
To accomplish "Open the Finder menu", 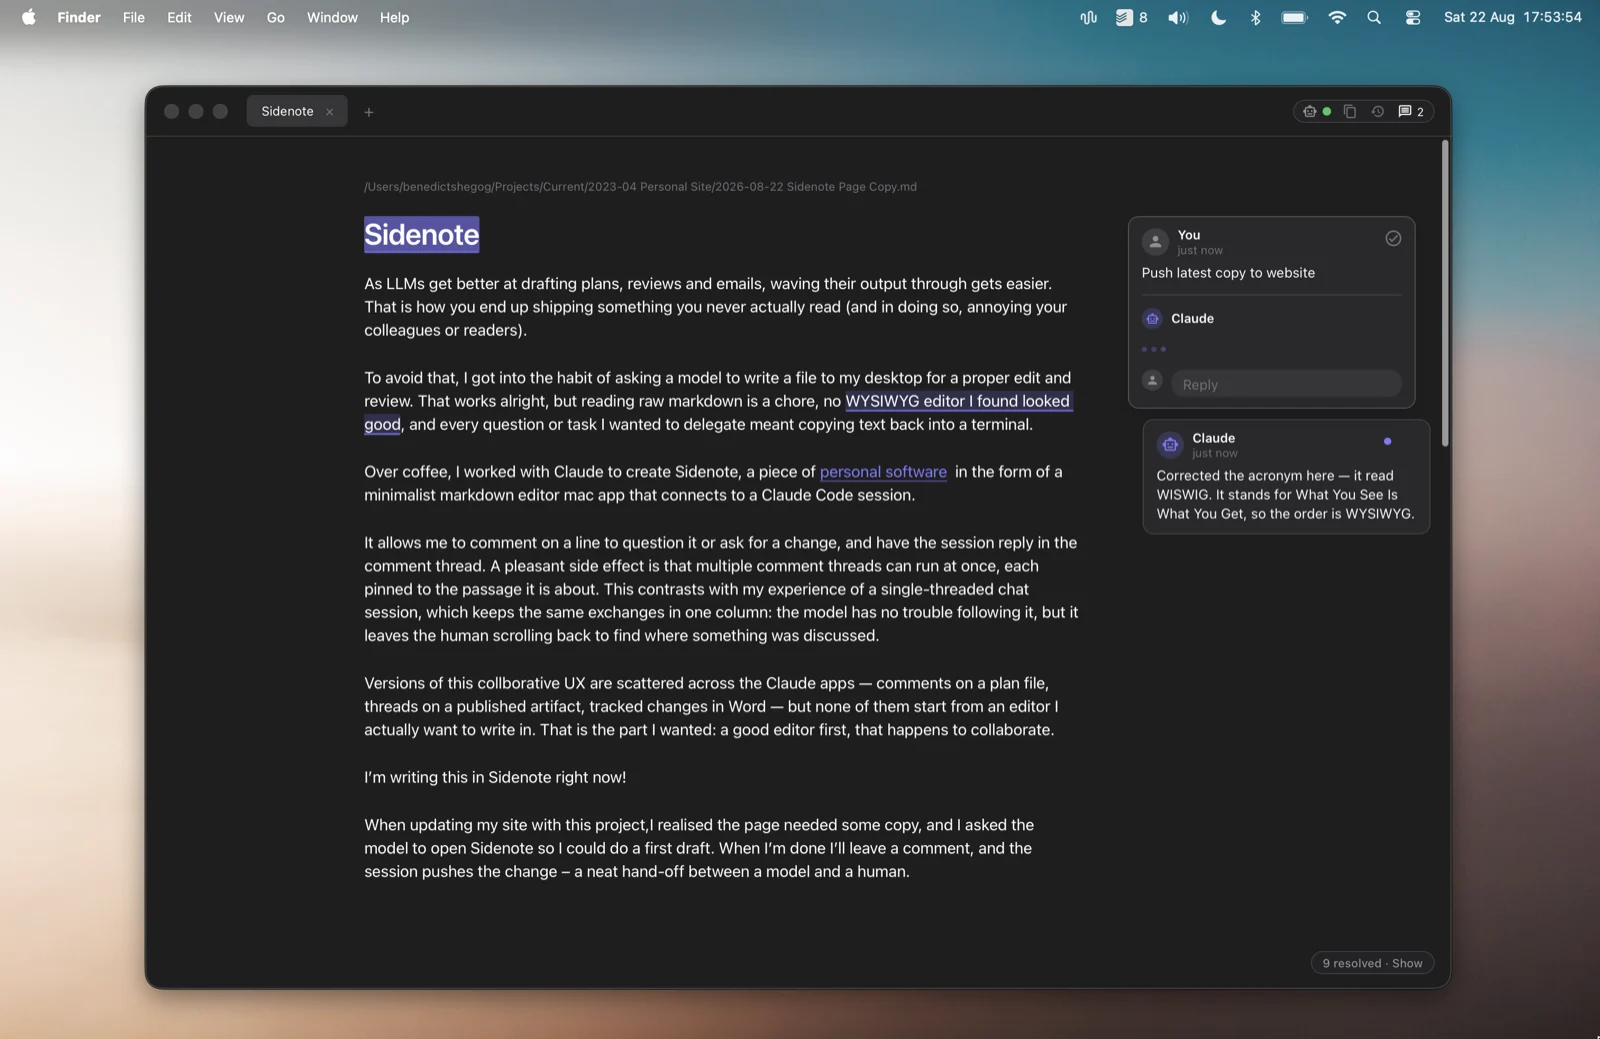I will click(79, 17).
